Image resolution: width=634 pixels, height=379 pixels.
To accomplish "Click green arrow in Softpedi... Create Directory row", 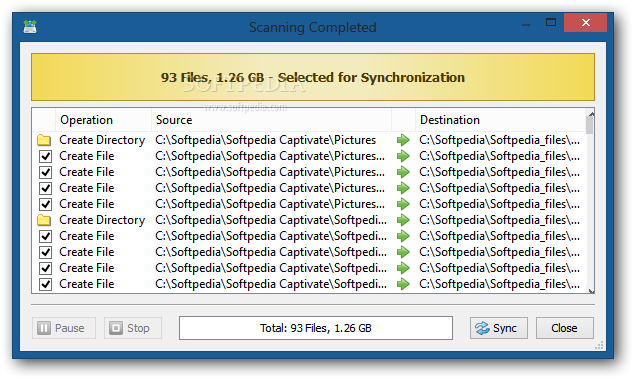I will 403,220.
